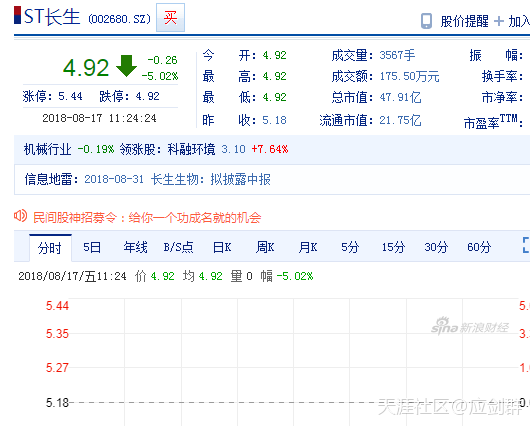Click the 长生生物: 拟披露中报 news link
The height and width of the screenshot is (426, 530).
[211, 179]
